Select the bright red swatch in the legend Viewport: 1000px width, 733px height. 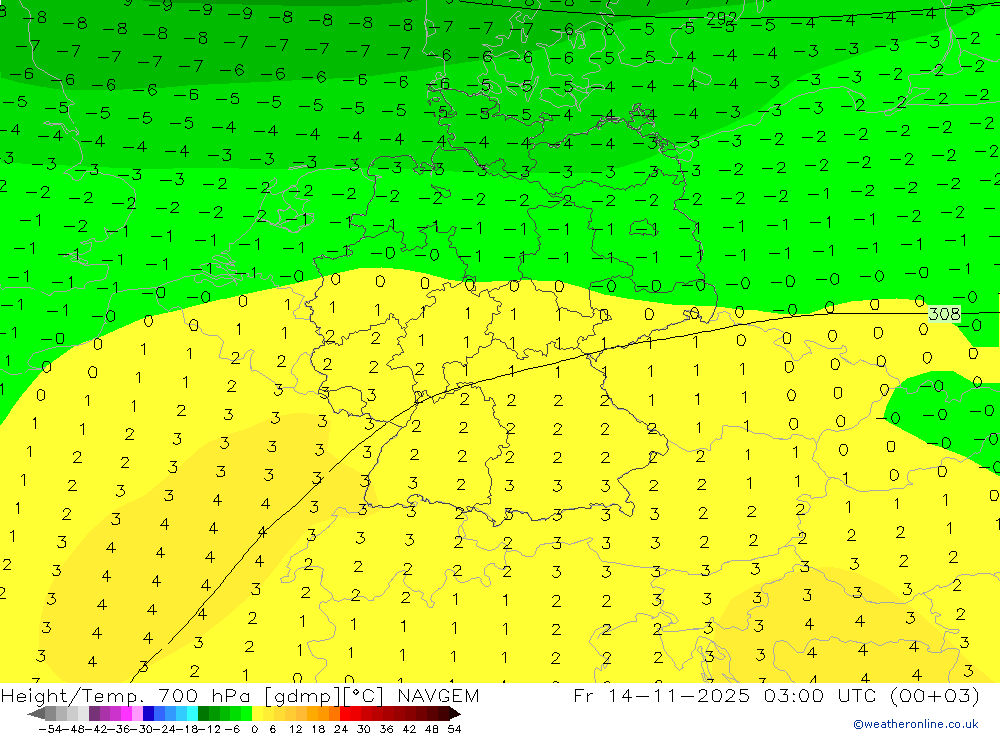[345, 713]
